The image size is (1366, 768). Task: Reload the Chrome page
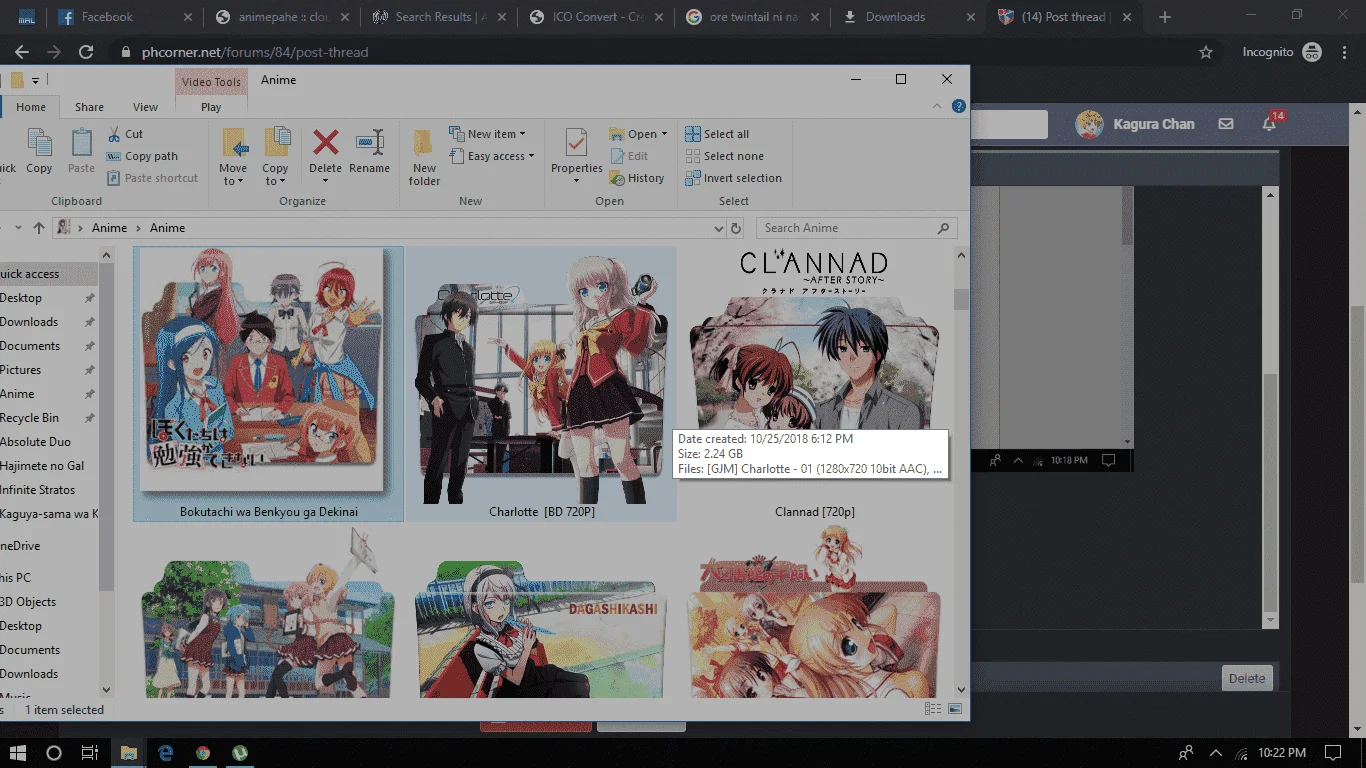coord(86,52)
